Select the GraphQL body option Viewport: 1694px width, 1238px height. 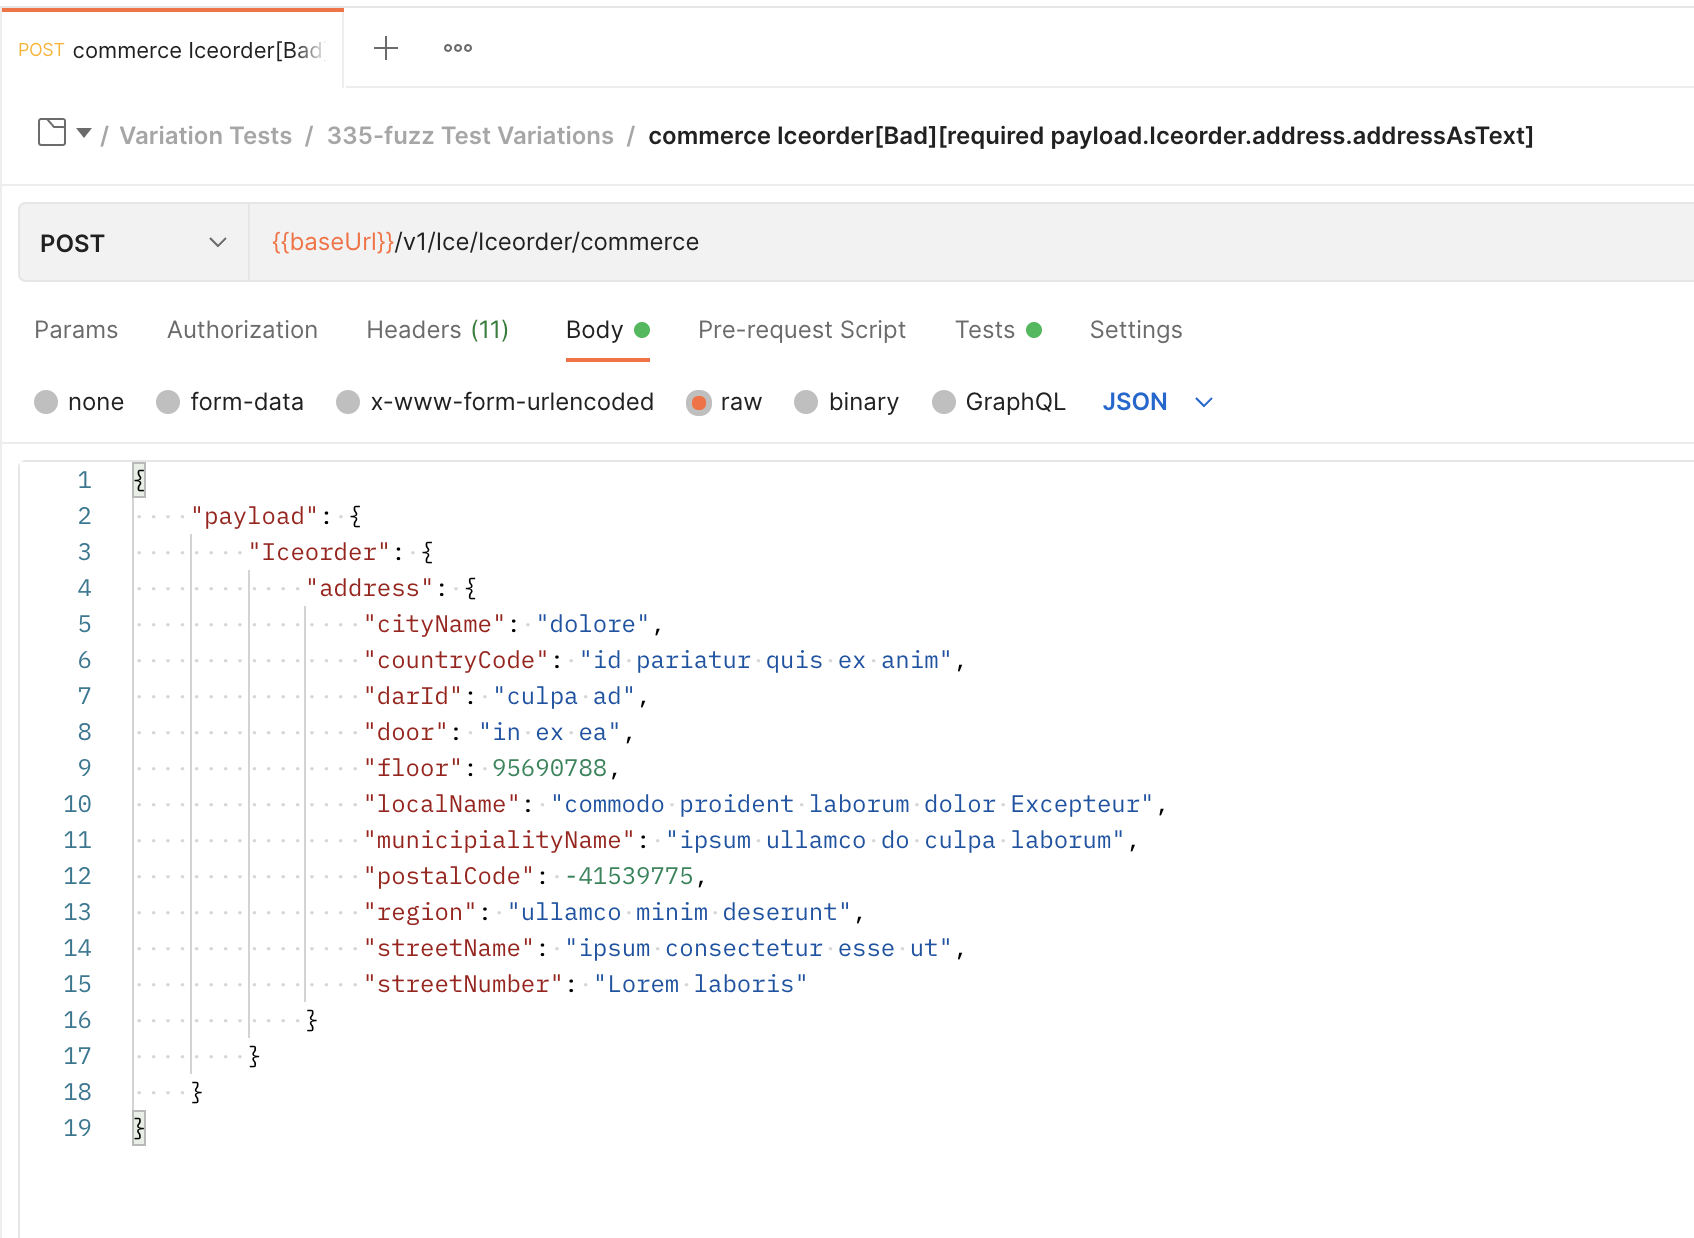coord(944,402)
